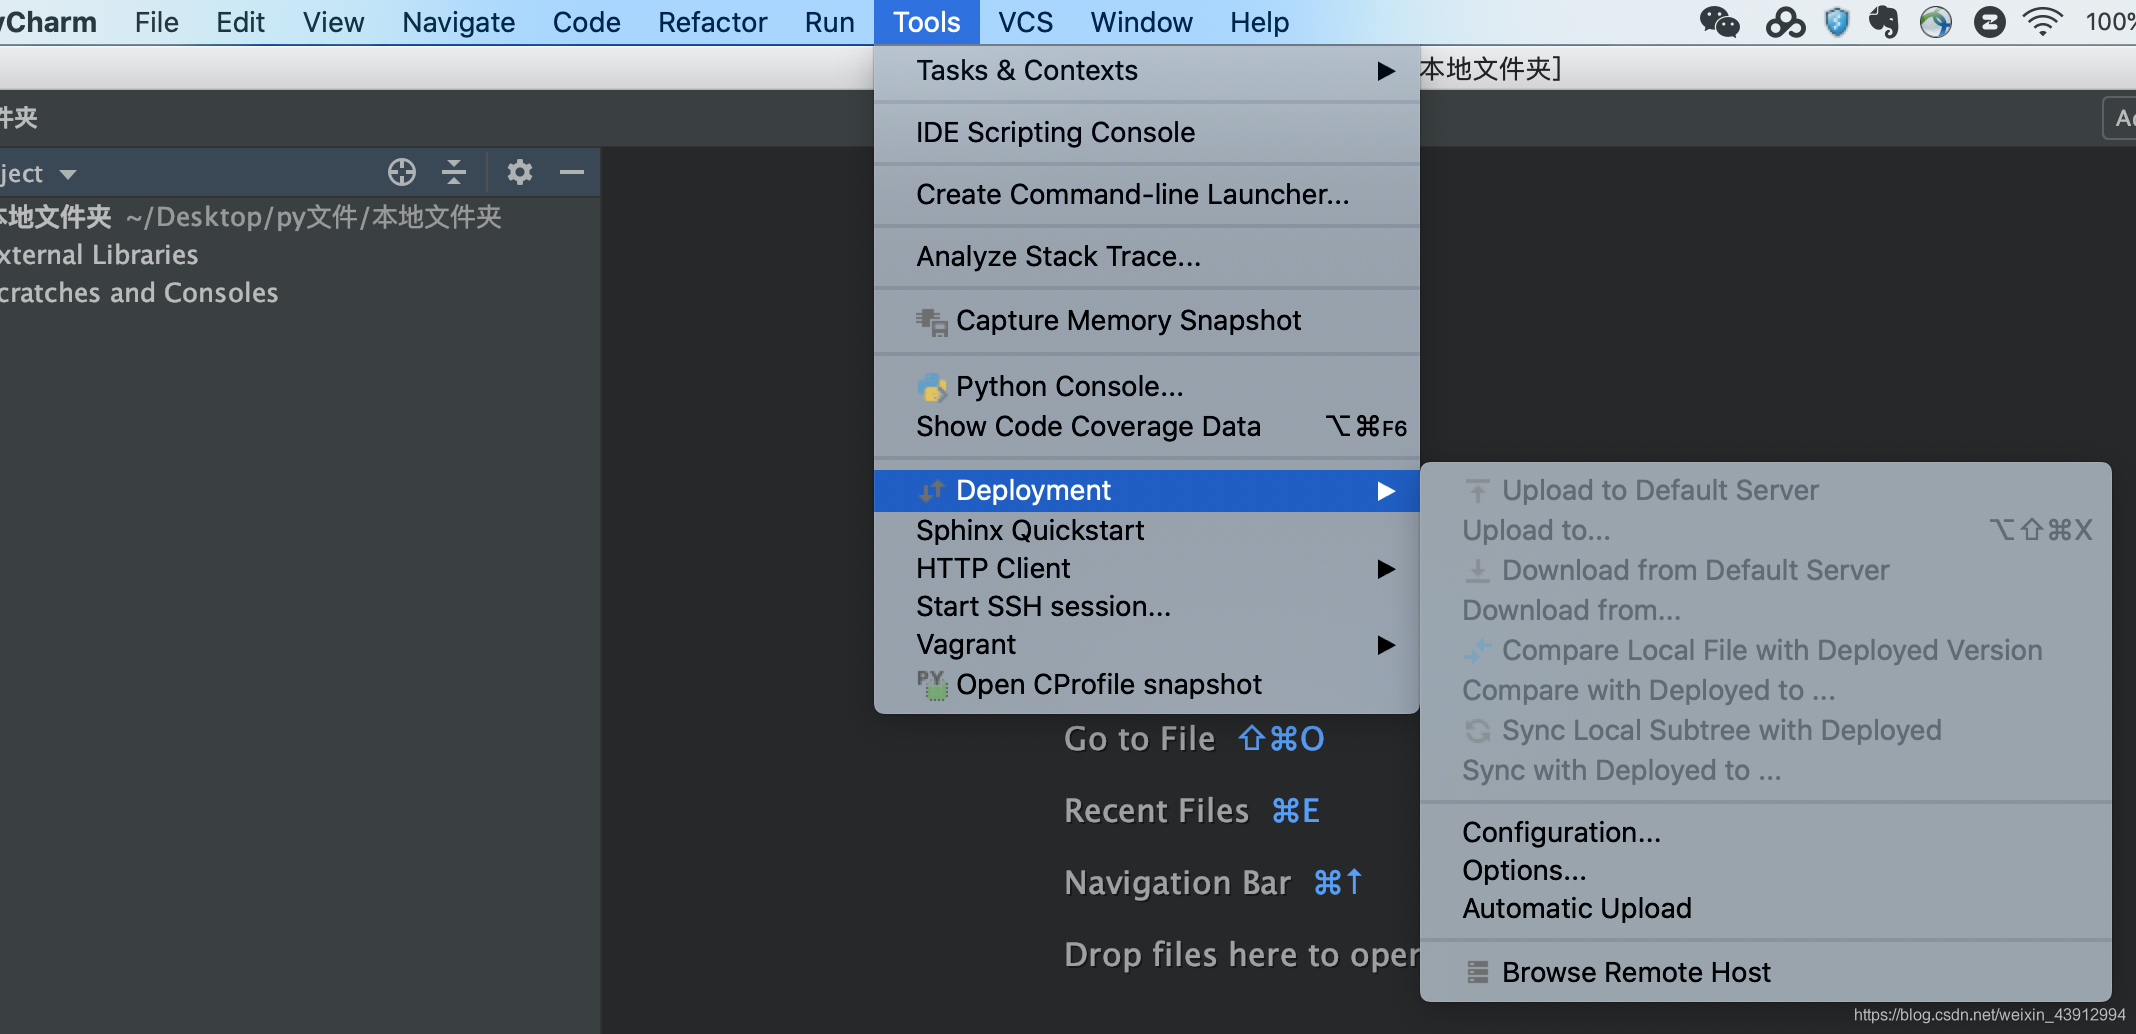This screenshot has height=1034, width=2136.
Task: Open the Refactor menu
Action: click(x=712, y=22)
